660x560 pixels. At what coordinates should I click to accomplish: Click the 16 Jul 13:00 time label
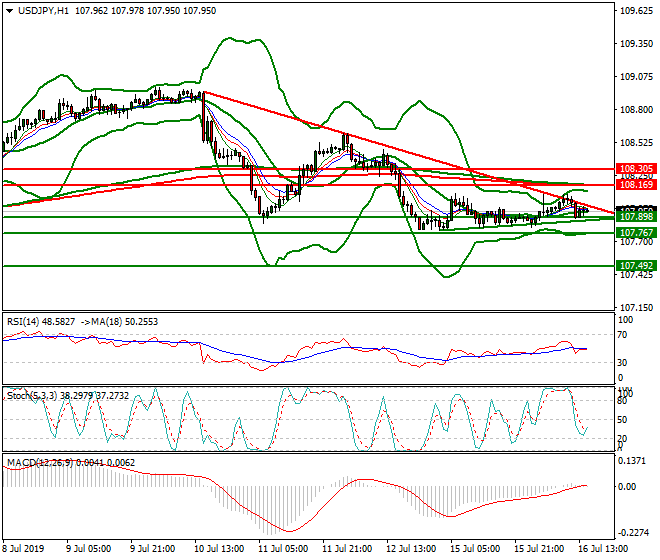[x=603, y=549]
